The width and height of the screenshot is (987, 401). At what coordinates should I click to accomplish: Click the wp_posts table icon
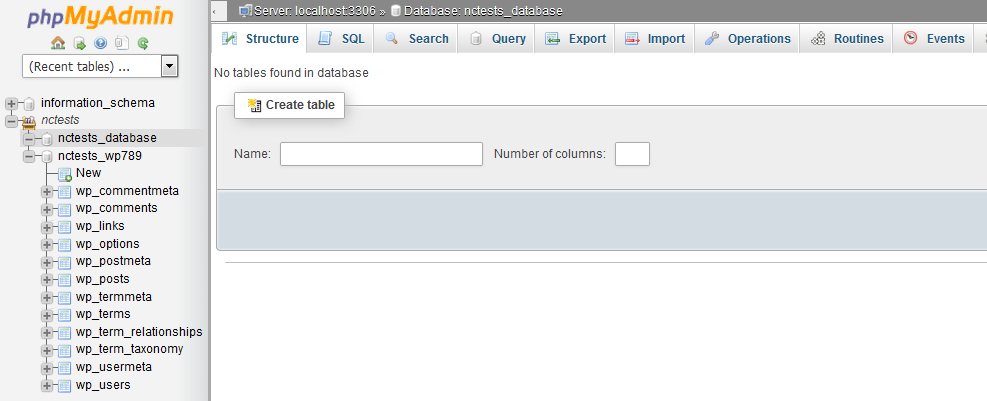coord(65,280)
